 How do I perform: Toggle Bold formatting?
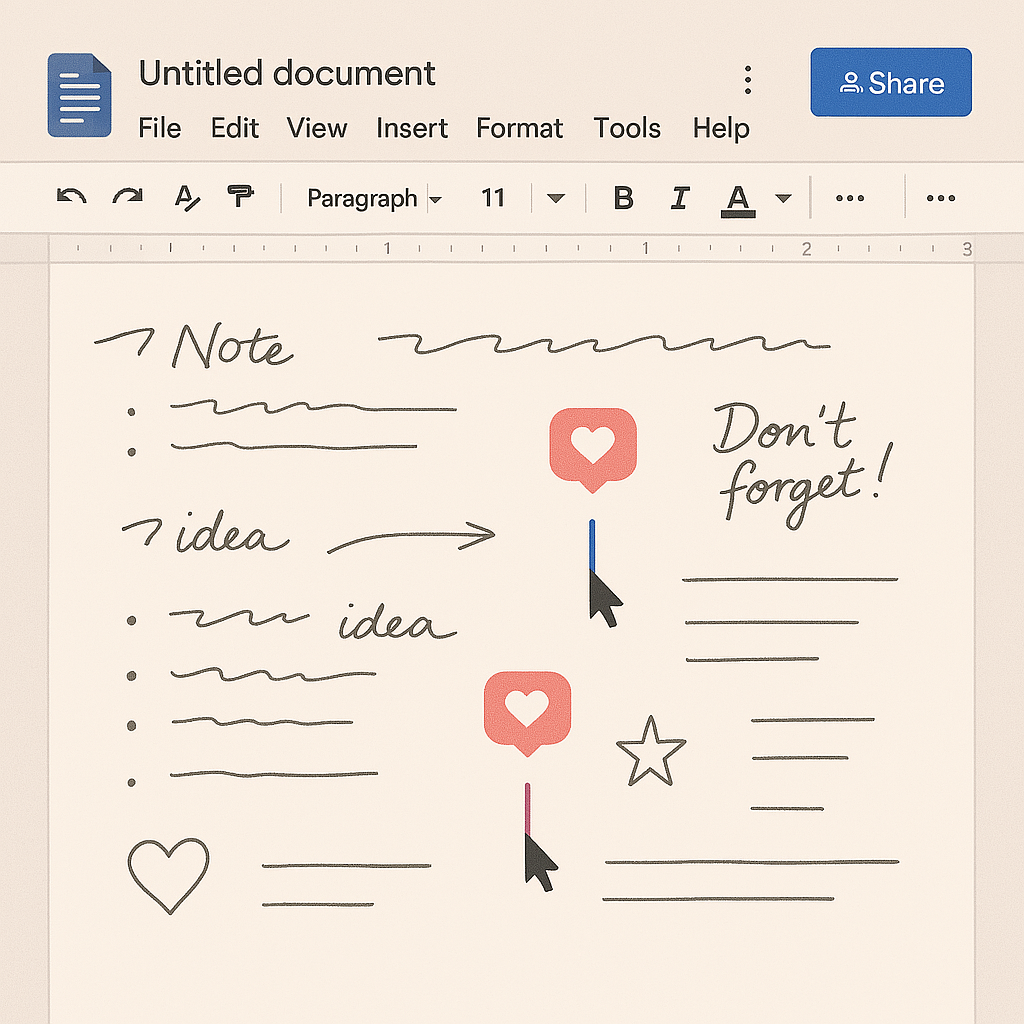point(623,198)
